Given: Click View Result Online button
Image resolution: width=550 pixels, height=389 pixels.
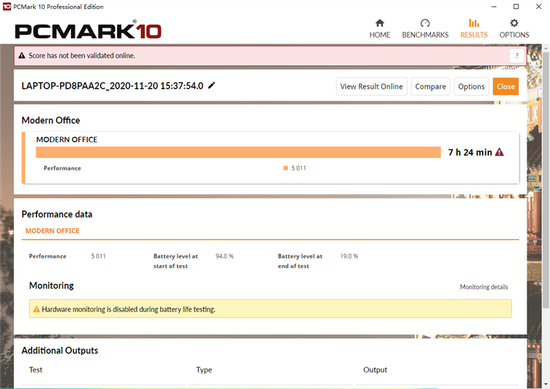Looking at the screenshot, I should [371, 86].
